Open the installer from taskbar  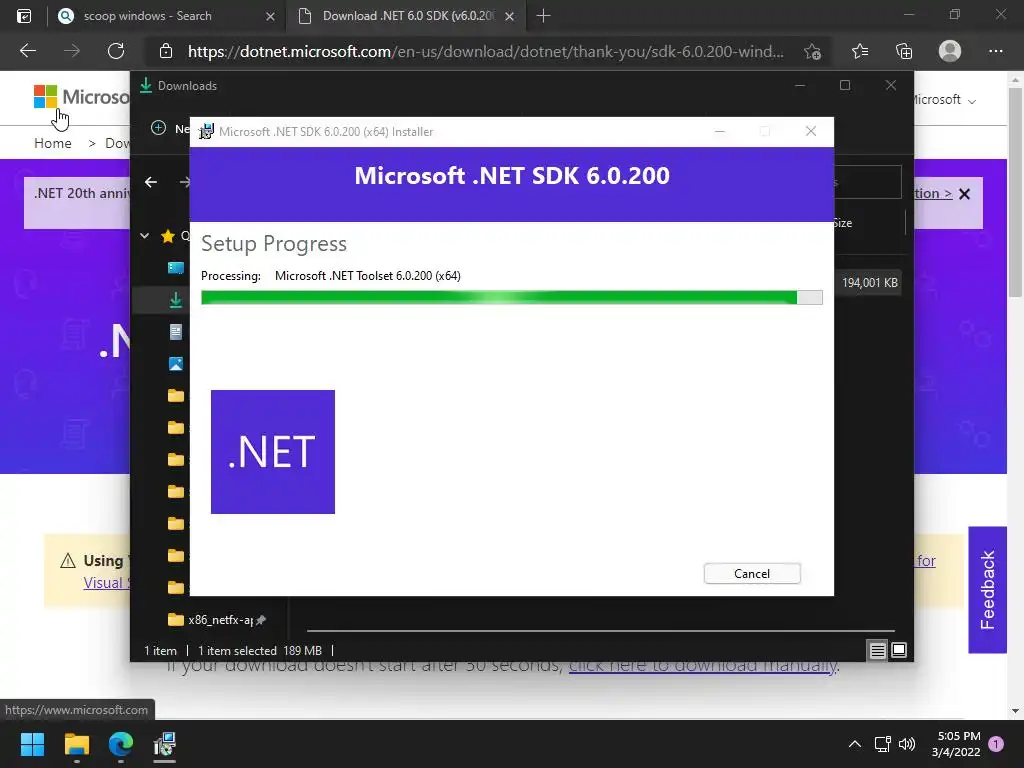[x=165, y=744]
